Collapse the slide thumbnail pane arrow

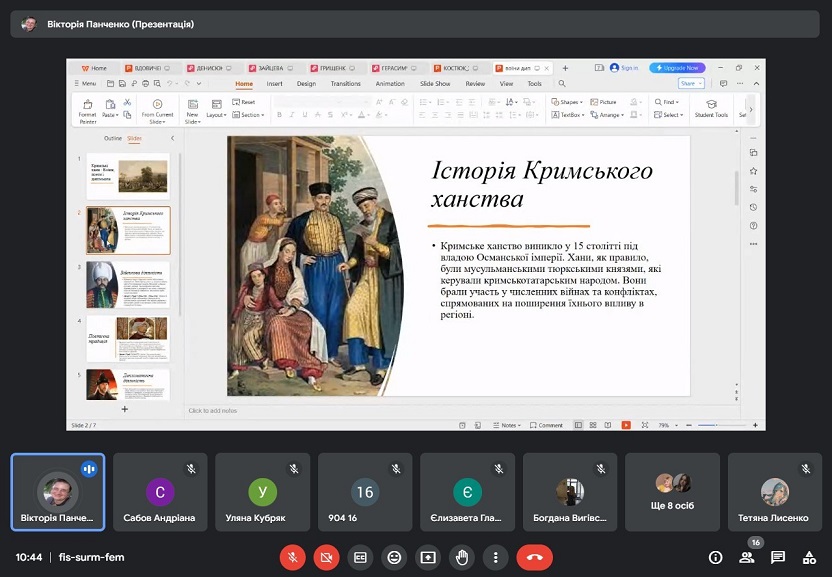pos(172,138)
